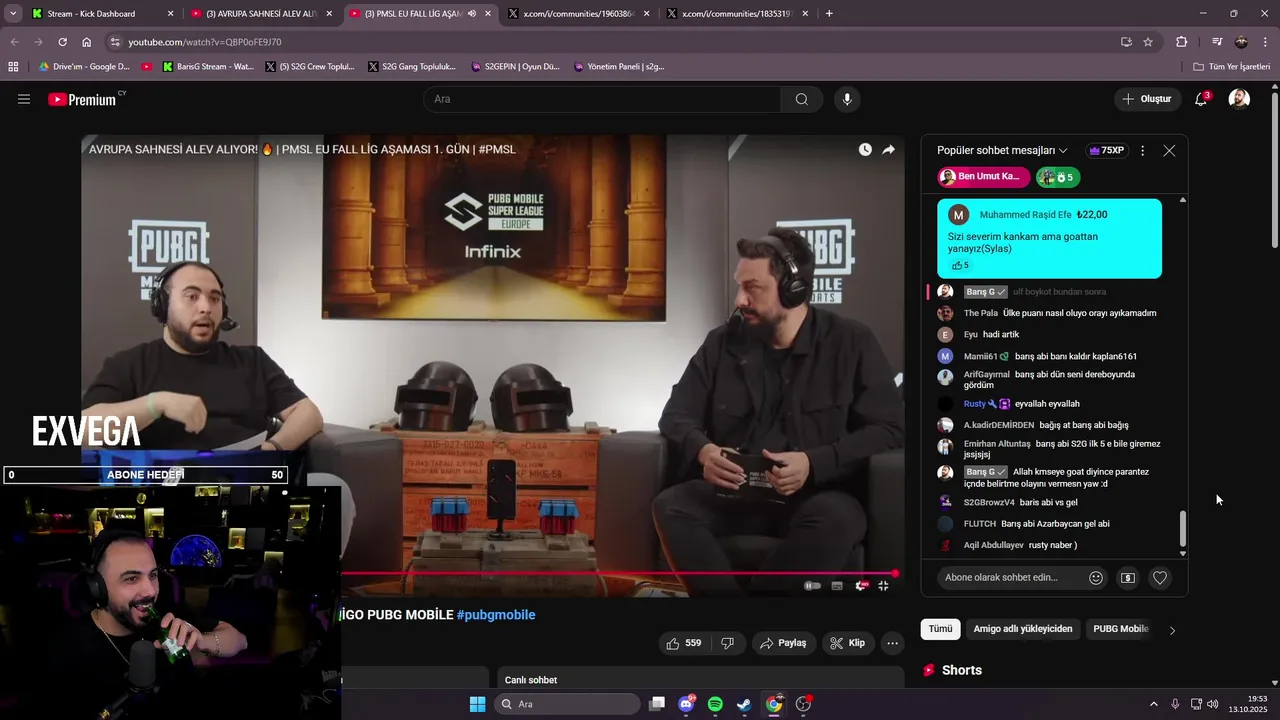Click the live chat scrollbar
Viewport: 1280px width, 720px height.
click(1183, 527)
